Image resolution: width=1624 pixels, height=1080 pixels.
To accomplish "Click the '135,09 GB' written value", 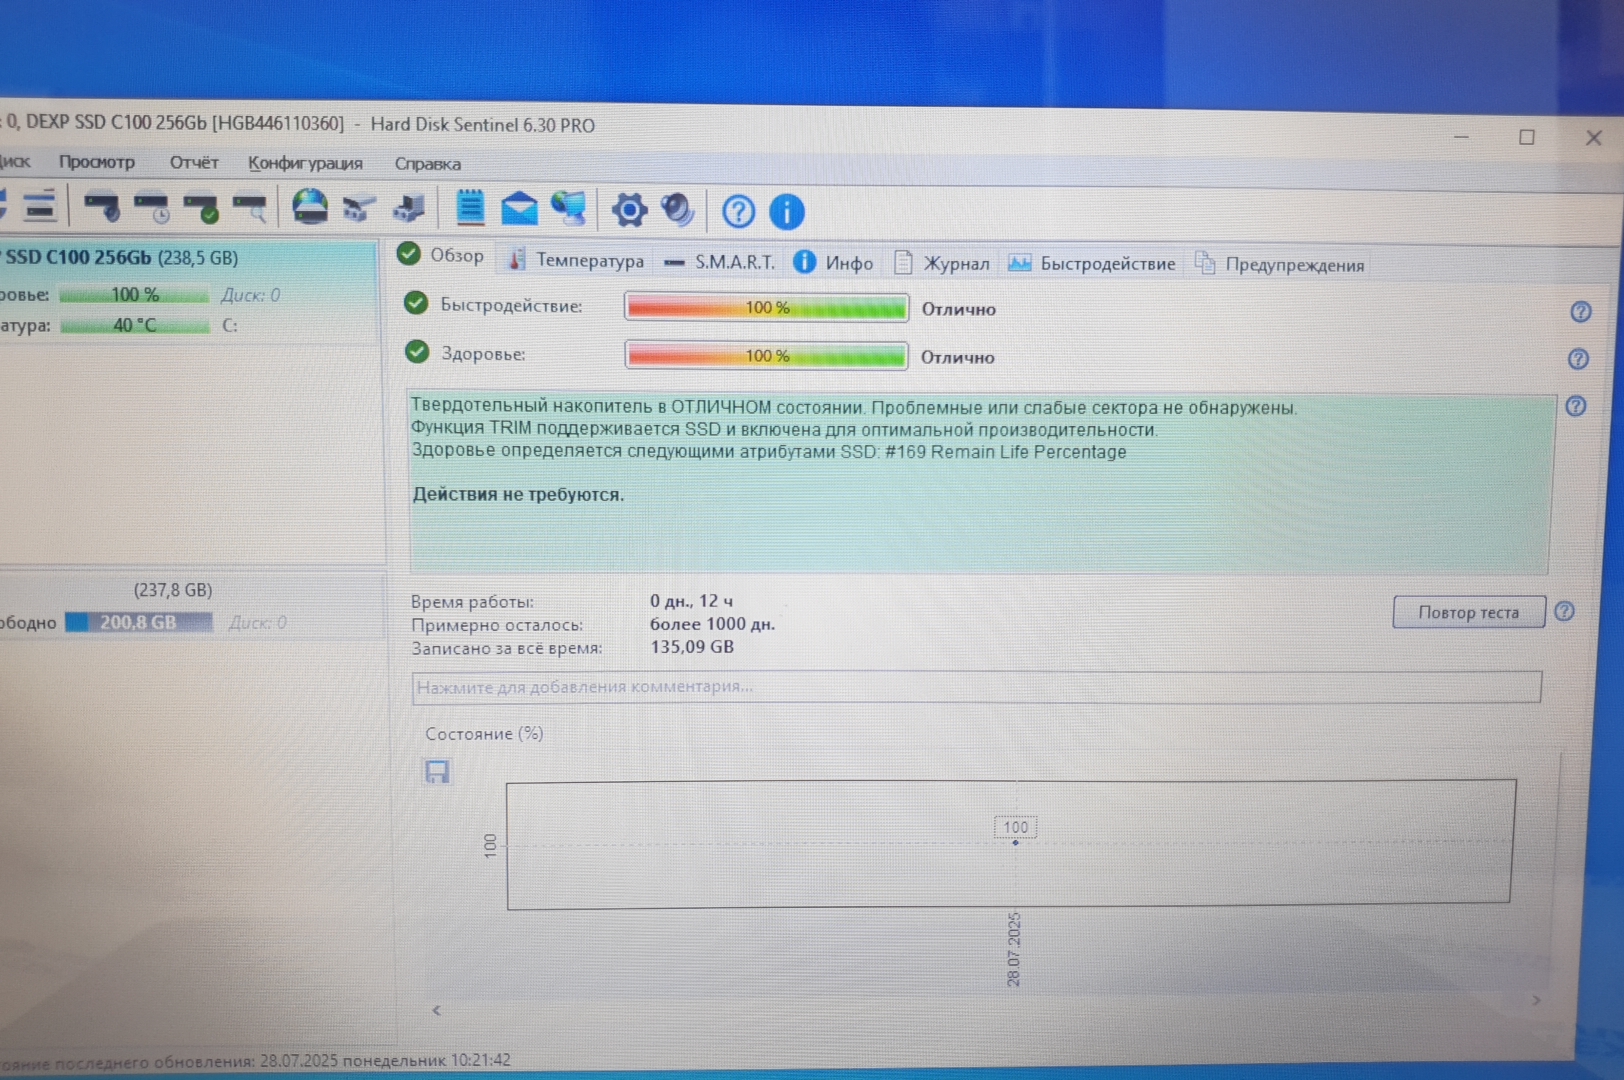I will pyautogui.click(x=692, y=647).
